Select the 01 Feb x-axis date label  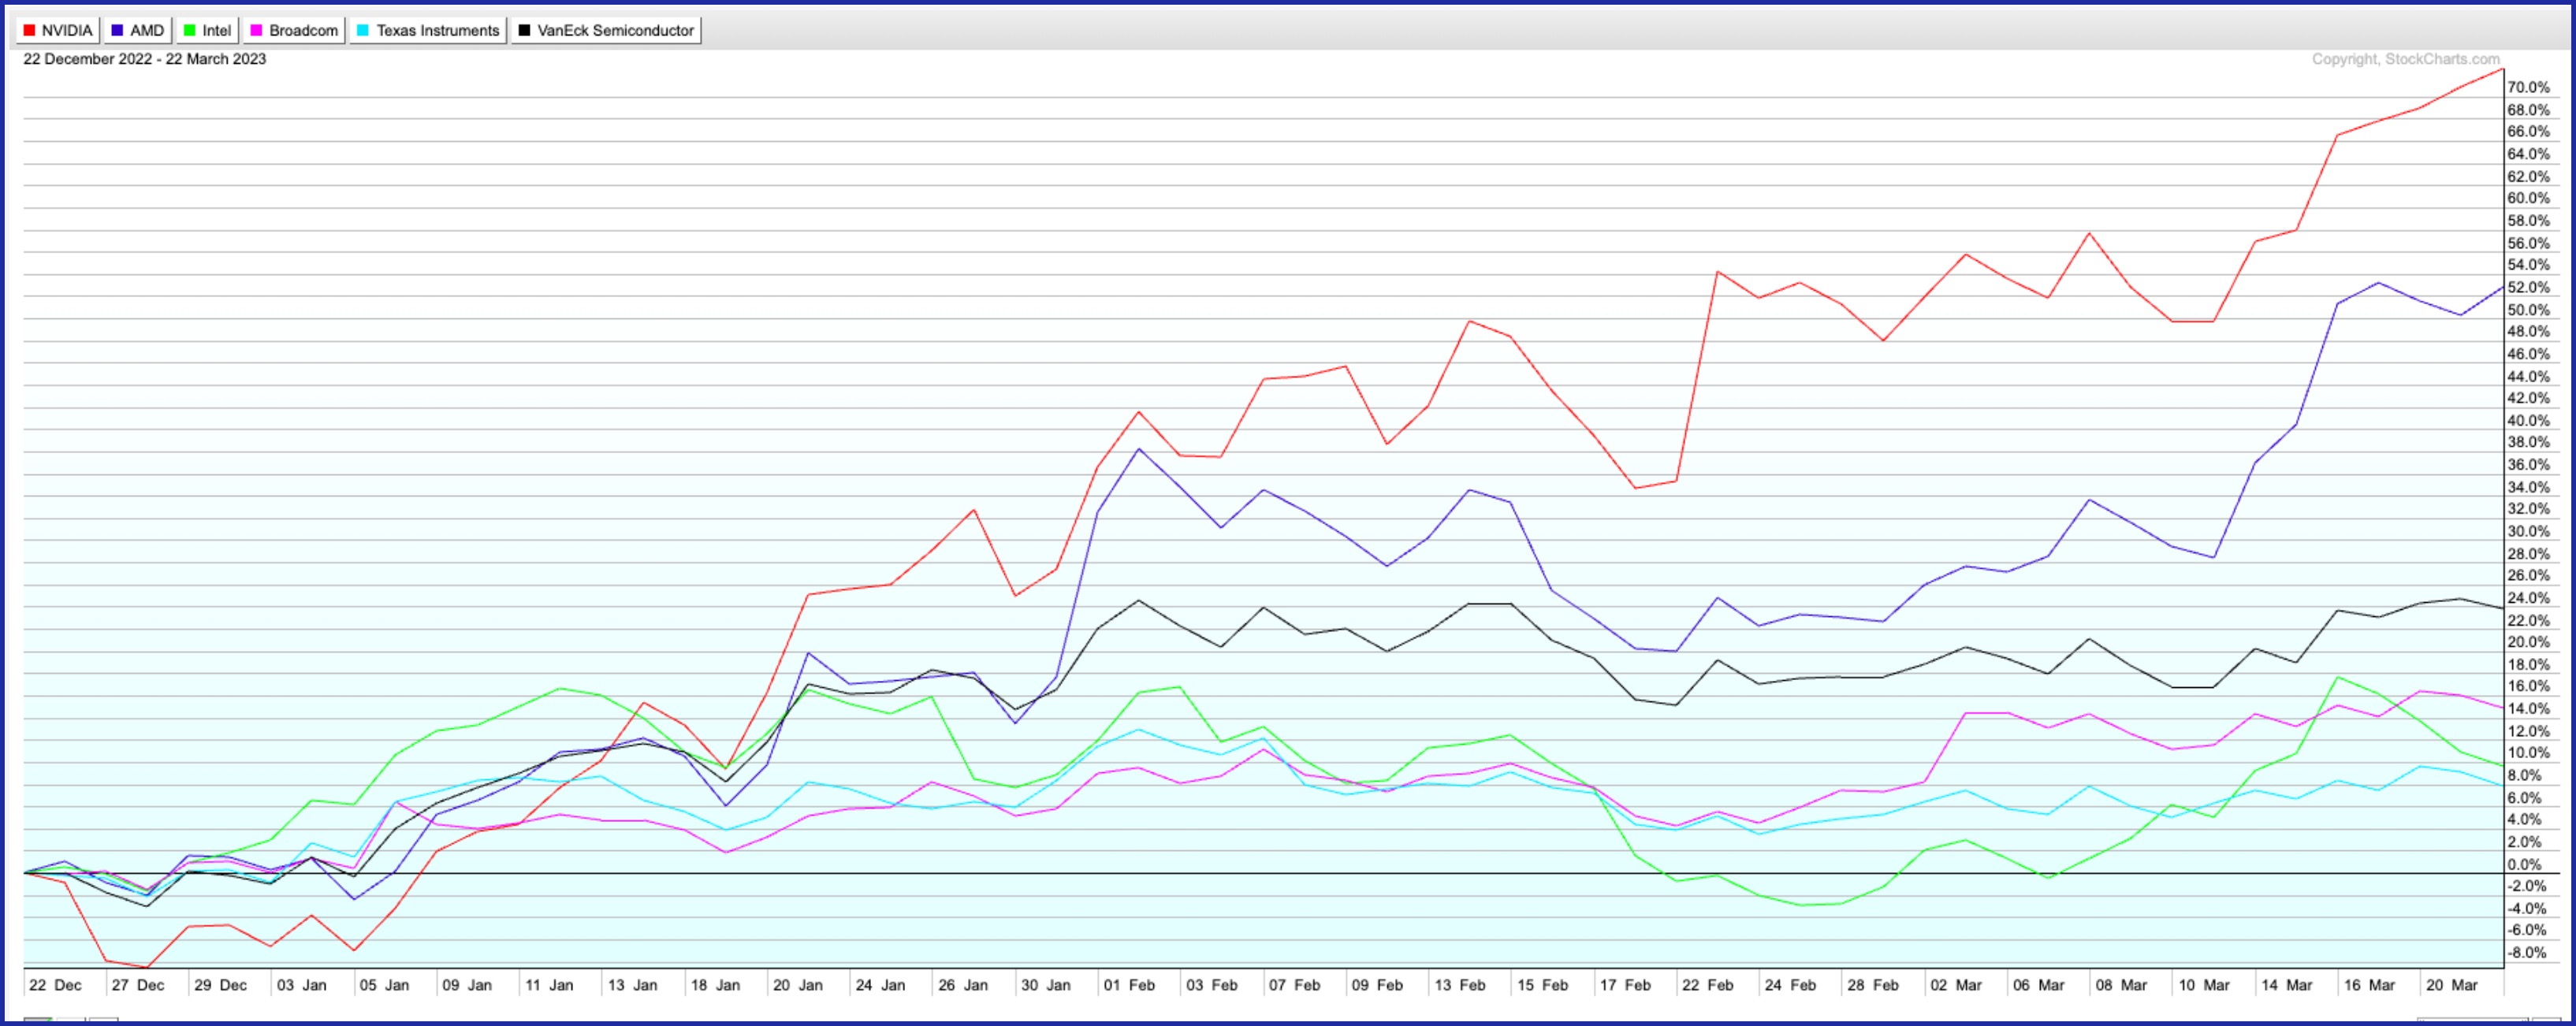tap(1129, 985)
